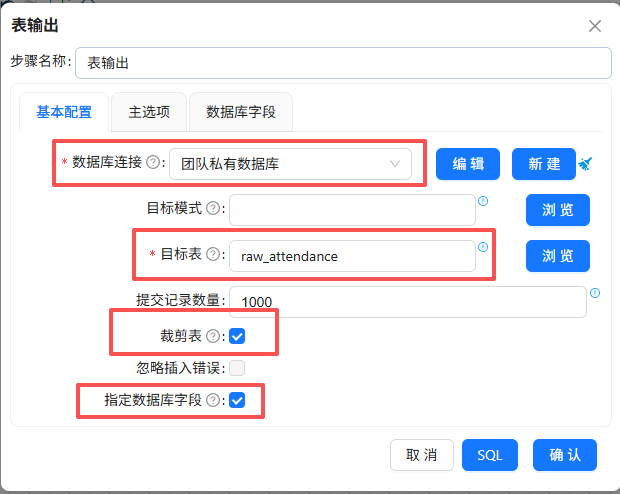The width and height of the screenshot is (620, 494).
Task: Close the 表输出 dialog with X
Action: coord(595,26)
